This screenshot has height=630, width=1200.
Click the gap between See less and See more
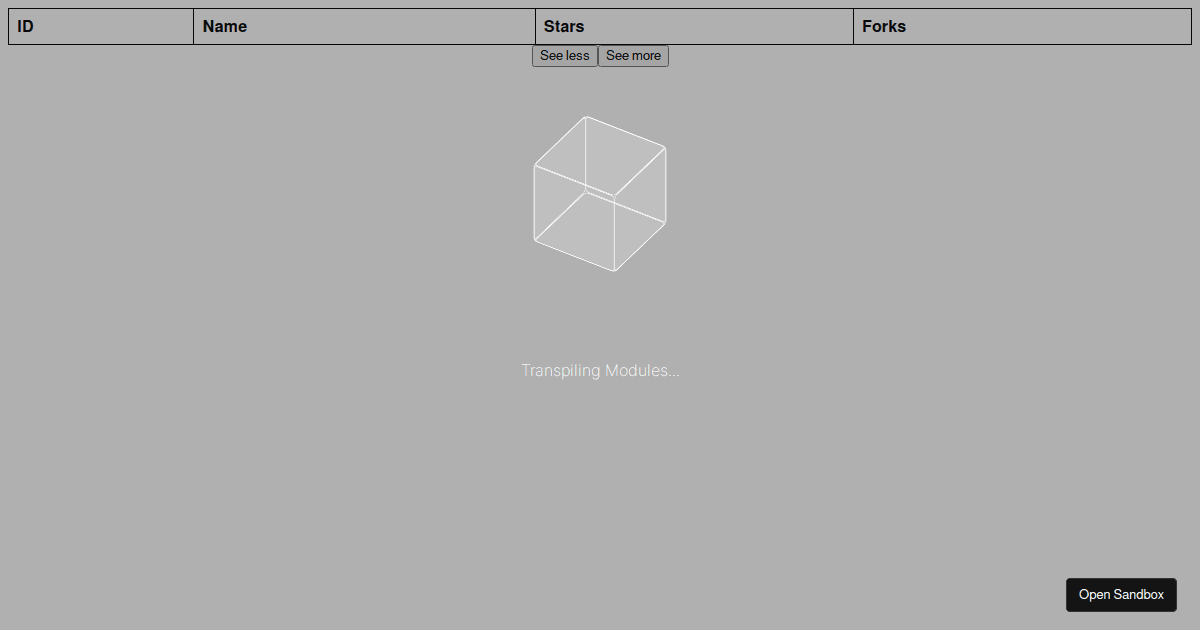pyautogui.click(x=597, y=55)
